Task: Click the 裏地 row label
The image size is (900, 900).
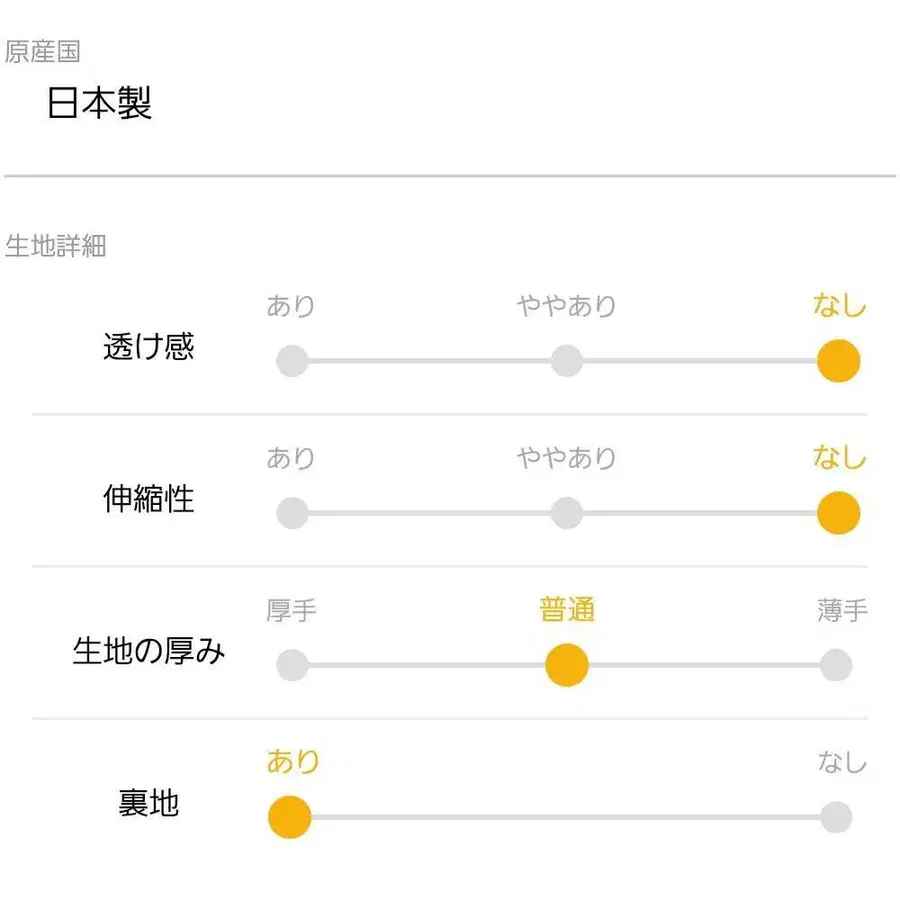Action: [x=148, y=806]
